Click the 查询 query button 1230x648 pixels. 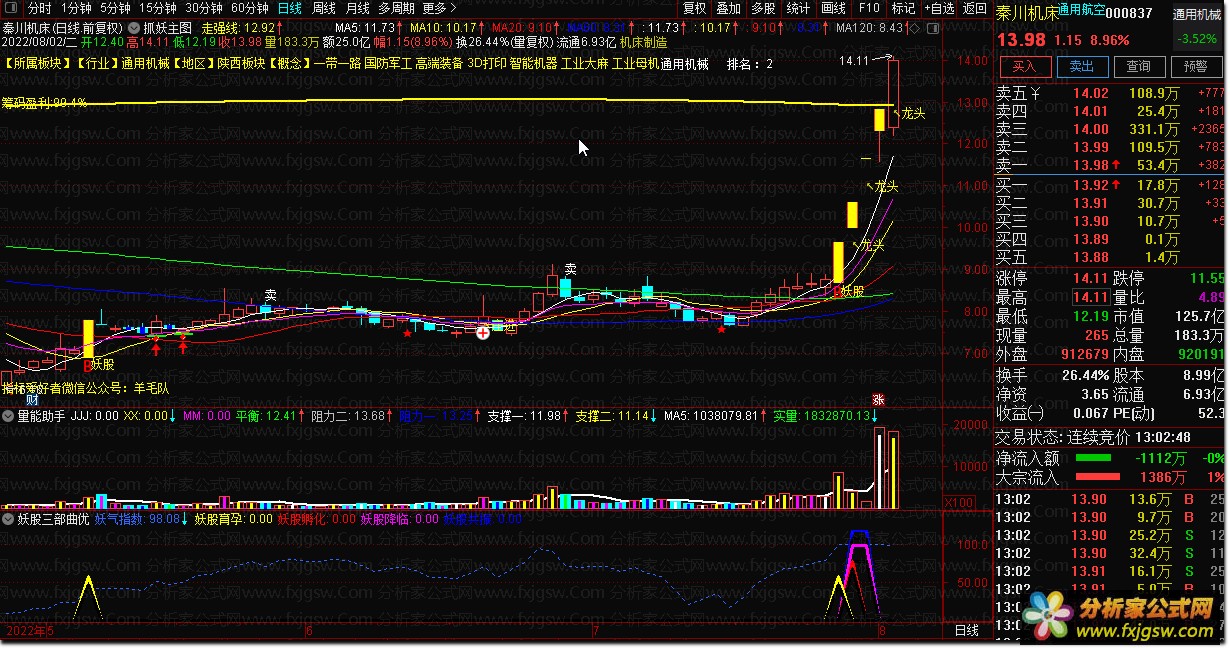[x=1139, y=67]
